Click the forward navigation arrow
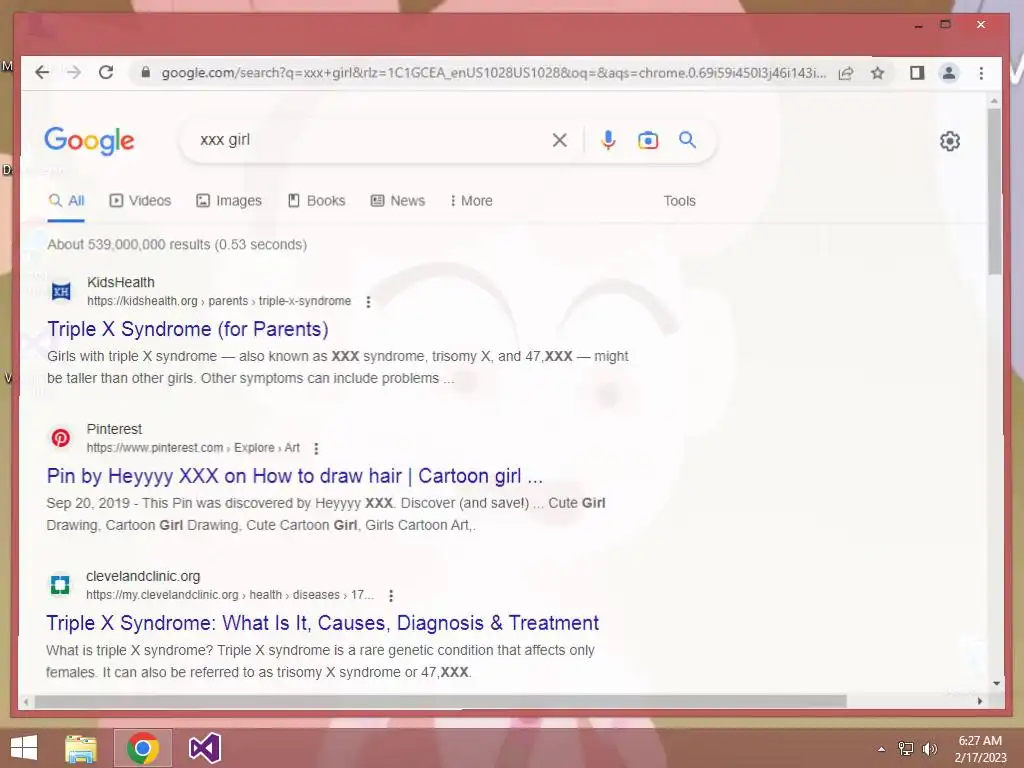Image resolution: width=1024 pixels, height=768 pixels. tap(74, 72)
